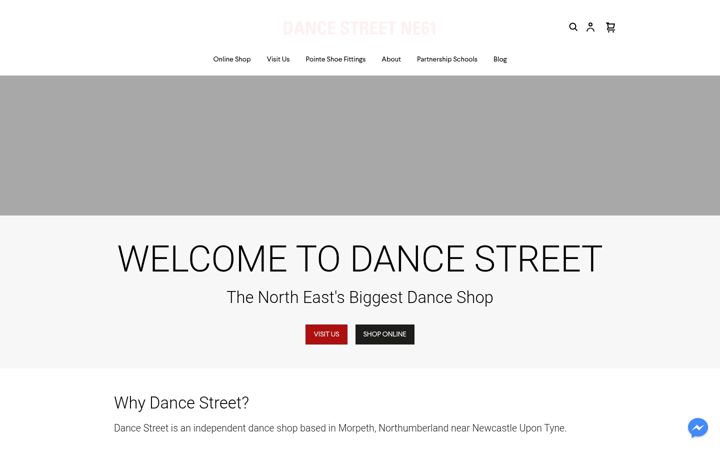Click the black SHOP ONLINE button
The width and height of the screenshot is (720, 450).
[385, 334]
